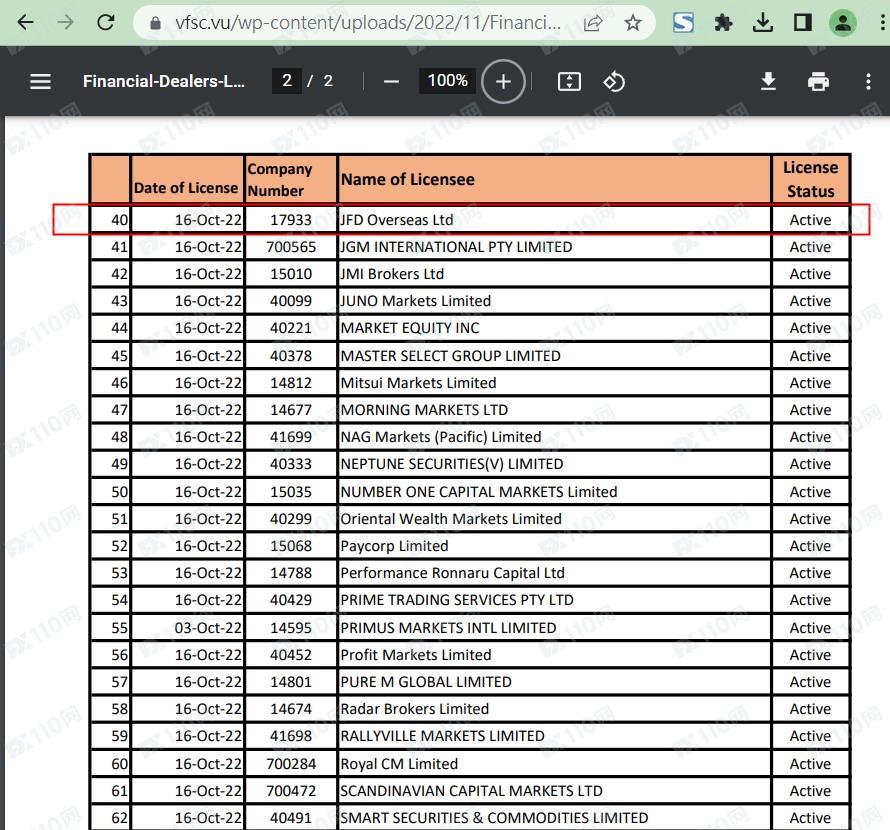This screenshot has width=890, height=830.
Task: Go forward in browser history
Action: [x=66, y=23]
